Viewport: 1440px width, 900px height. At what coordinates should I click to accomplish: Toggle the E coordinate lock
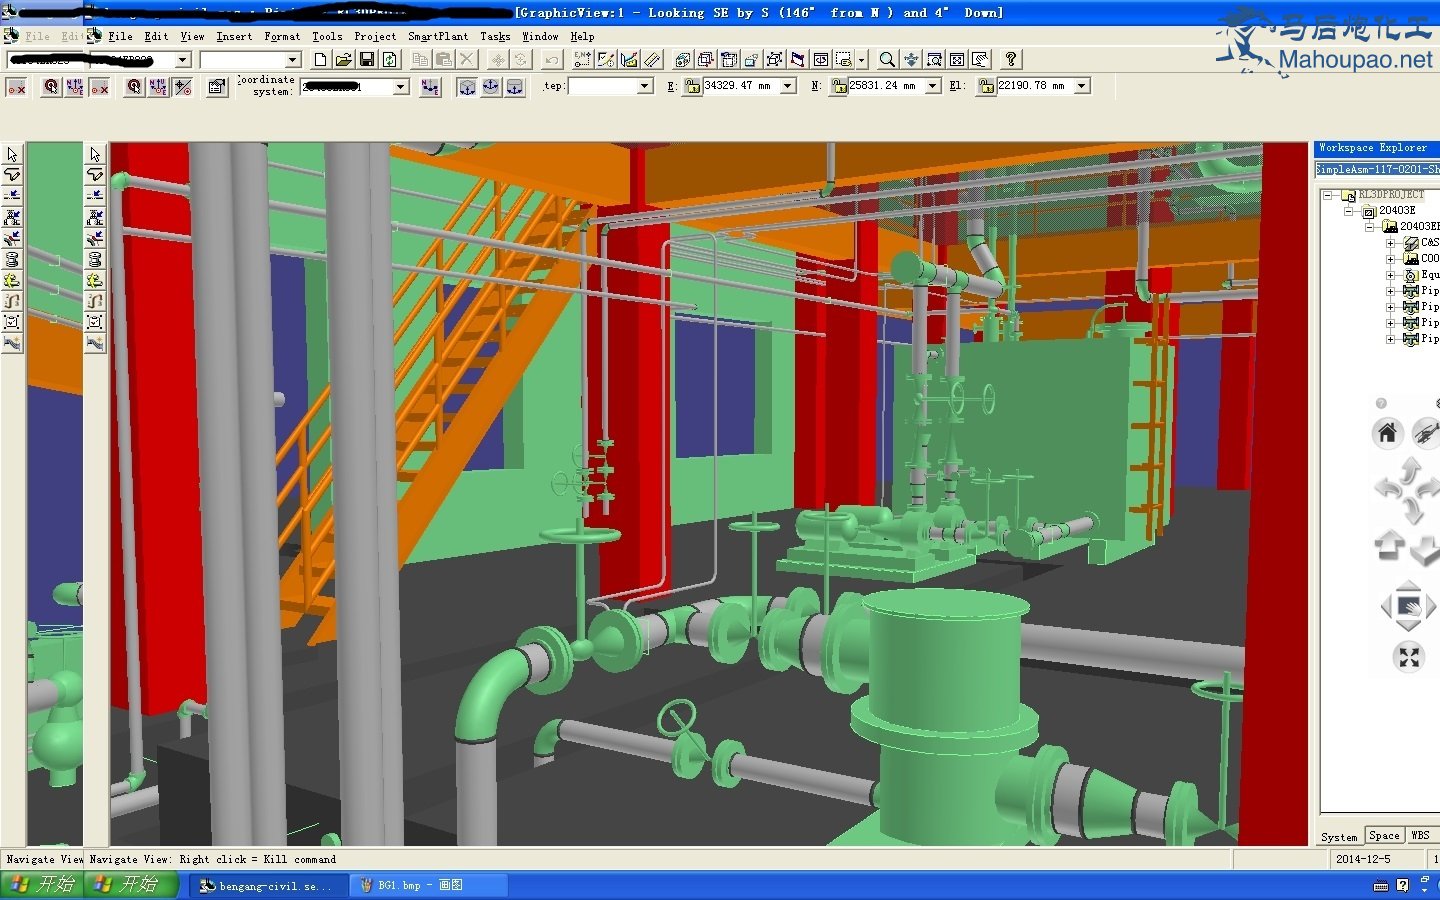click(x=692, y=87)
